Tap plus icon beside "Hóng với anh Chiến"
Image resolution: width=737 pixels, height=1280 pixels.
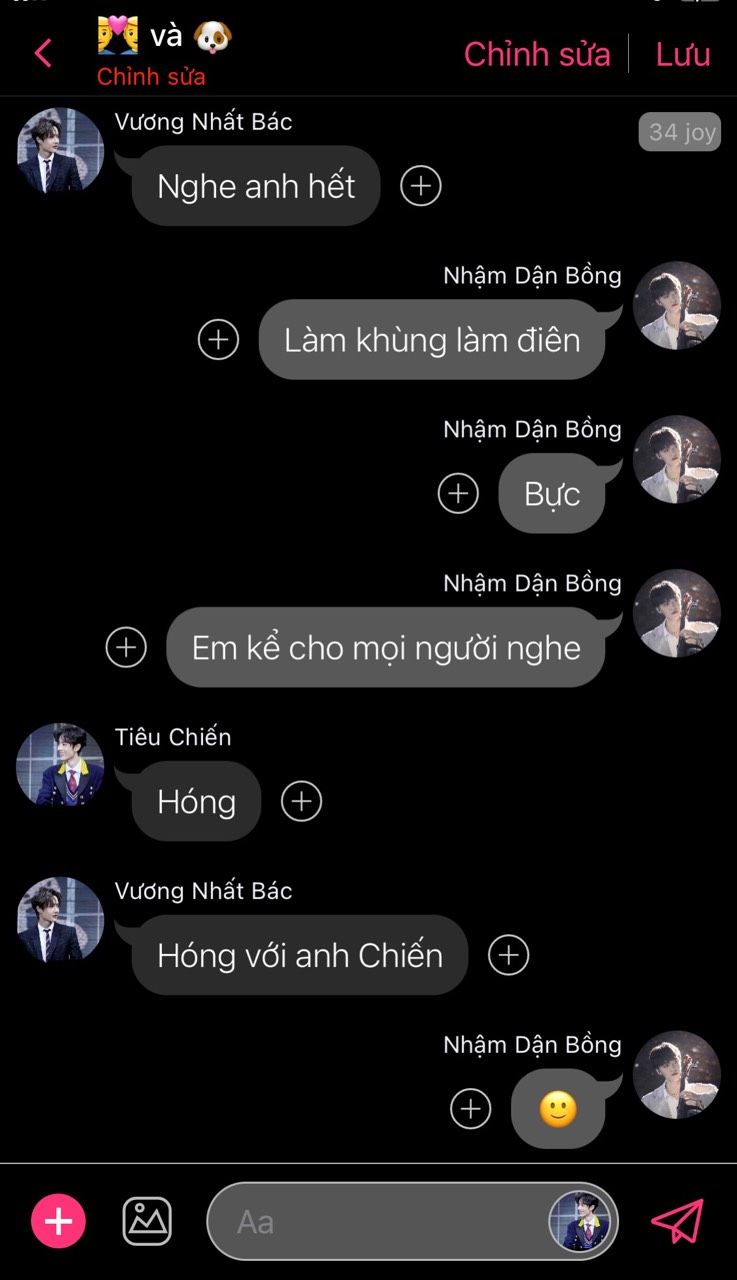pos(508,955)
